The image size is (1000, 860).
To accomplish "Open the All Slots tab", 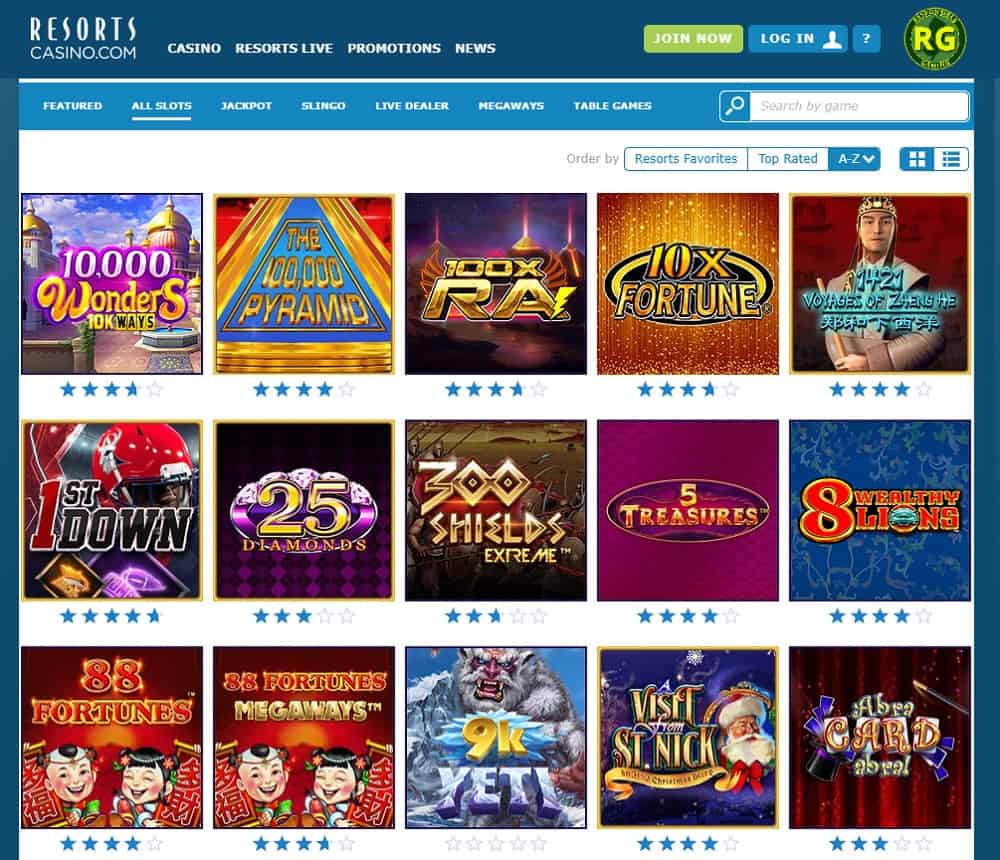I will 161,106.
